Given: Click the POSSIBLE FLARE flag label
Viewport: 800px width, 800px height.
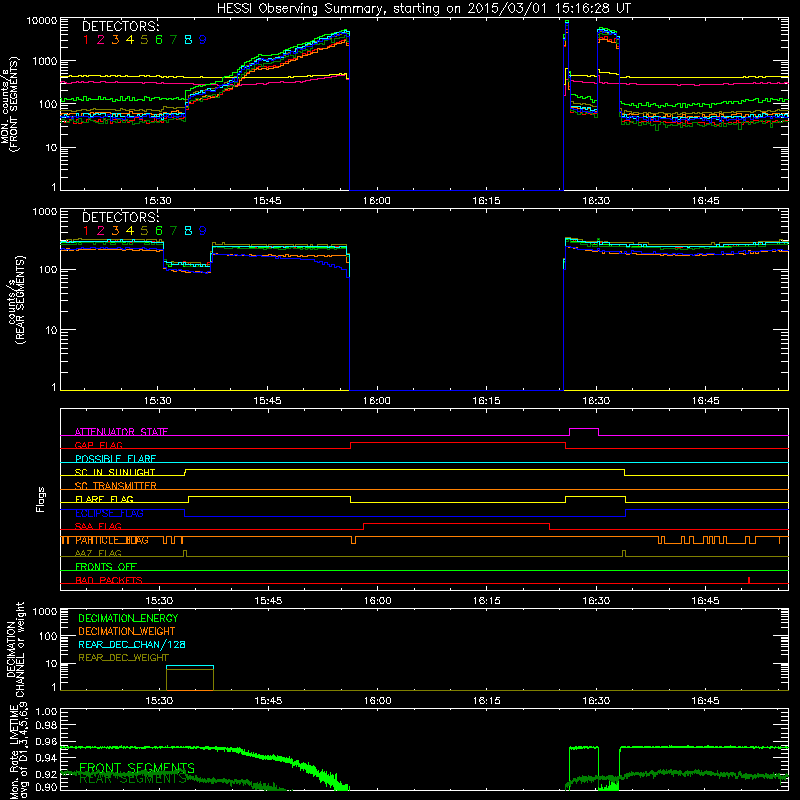Looking at the screenshot, I should coord(115,459).
